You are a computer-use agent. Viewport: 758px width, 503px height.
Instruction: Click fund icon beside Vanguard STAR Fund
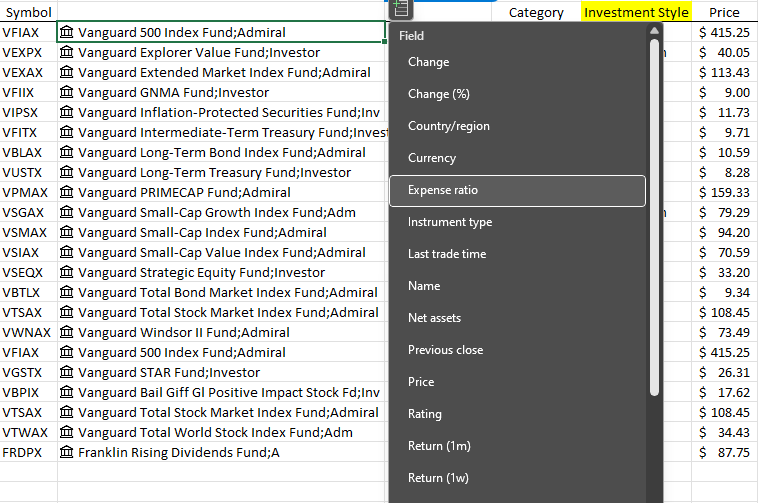pos(66,372)
